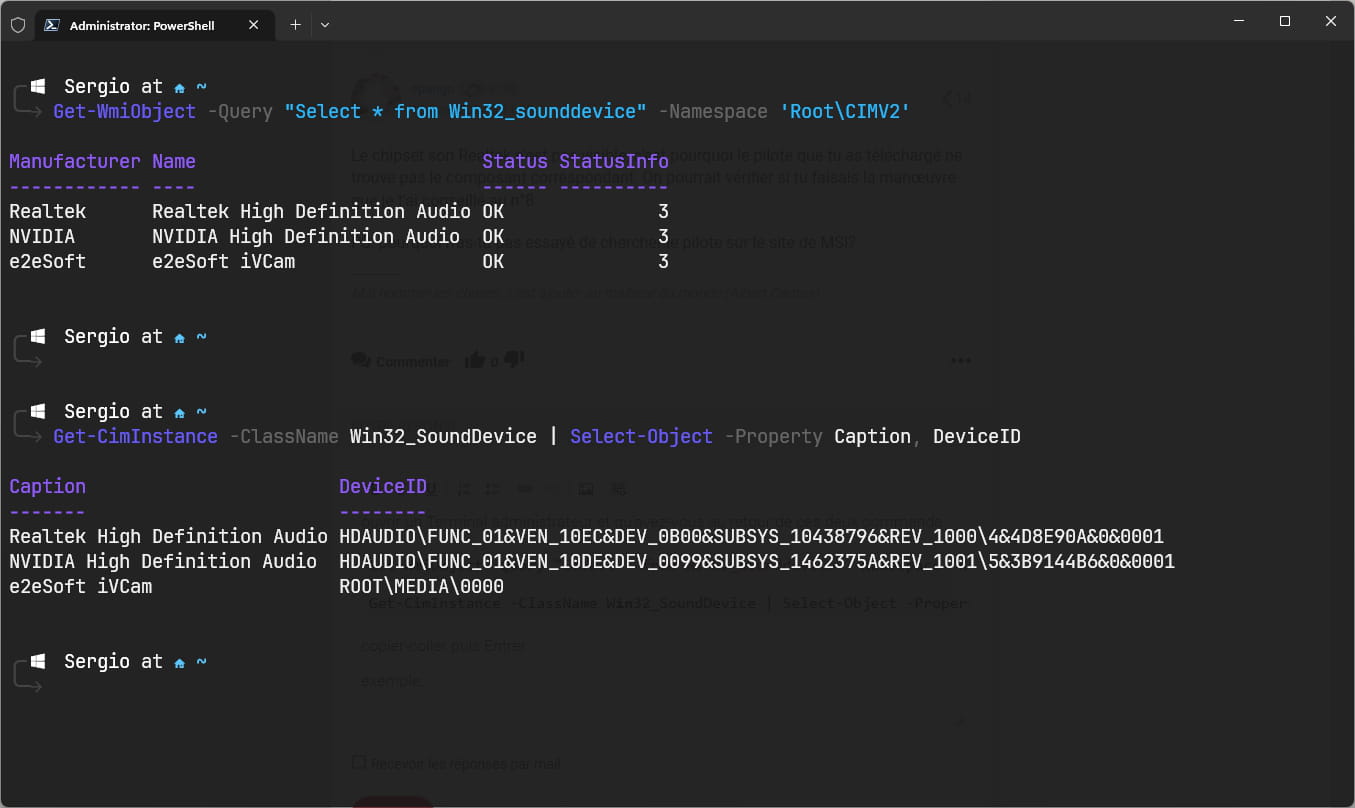Close the Administrator: PowerShell tab
The height and width of the screenshot is (808, 1355).
pyautogui.click(x=254, y=25)
